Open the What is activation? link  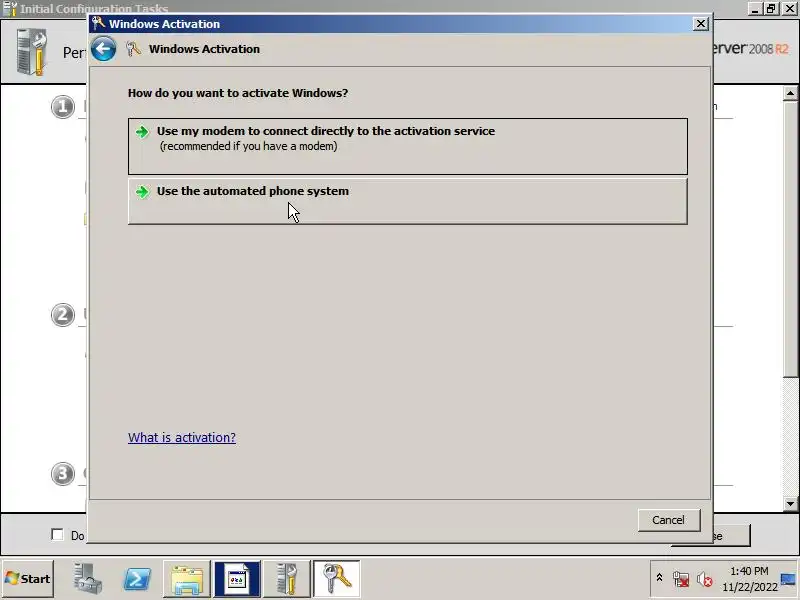pos(182,437)
